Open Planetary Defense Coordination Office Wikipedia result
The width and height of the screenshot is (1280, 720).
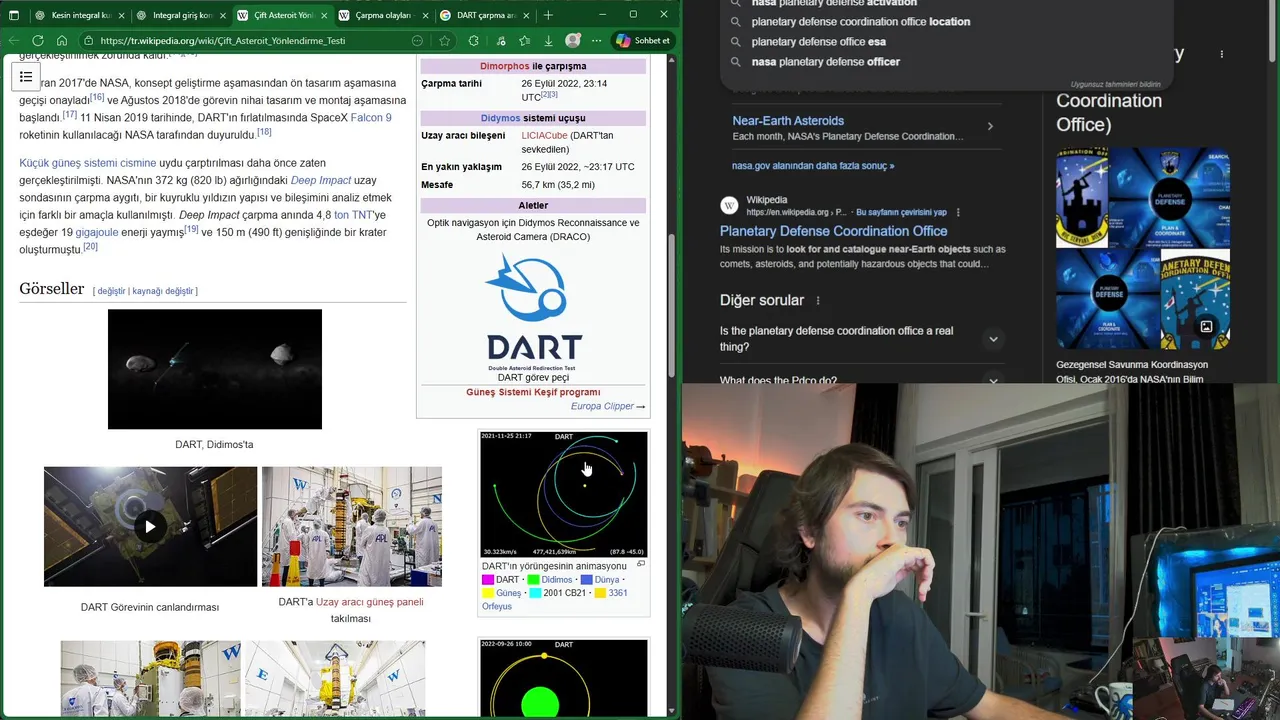click(833, 231)
